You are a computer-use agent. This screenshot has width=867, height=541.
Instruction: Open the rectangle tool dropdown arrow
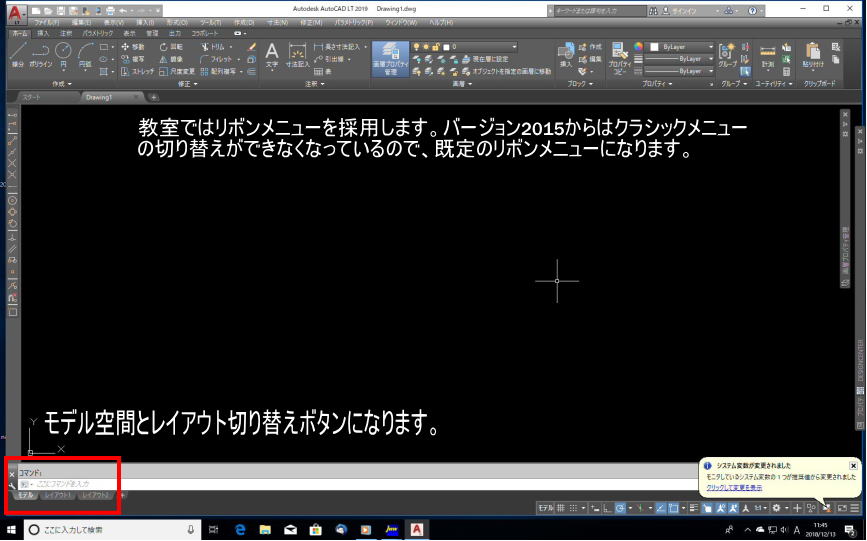113,47
